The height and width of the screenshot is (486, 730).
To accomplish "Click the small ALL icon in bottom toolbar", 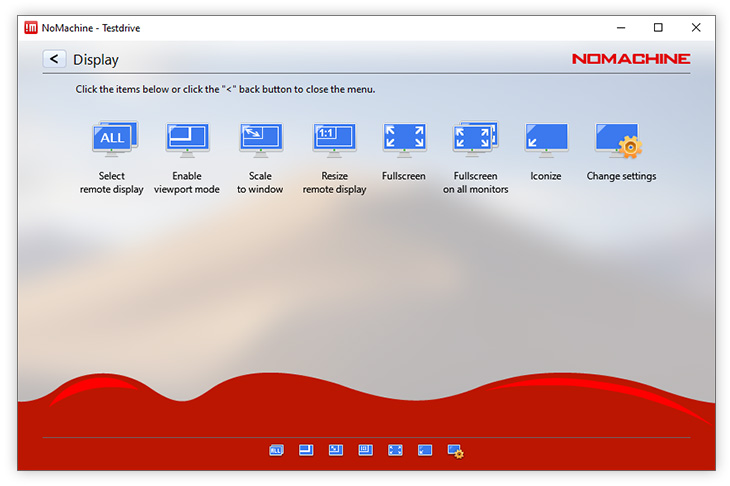I will click(276, 451).
